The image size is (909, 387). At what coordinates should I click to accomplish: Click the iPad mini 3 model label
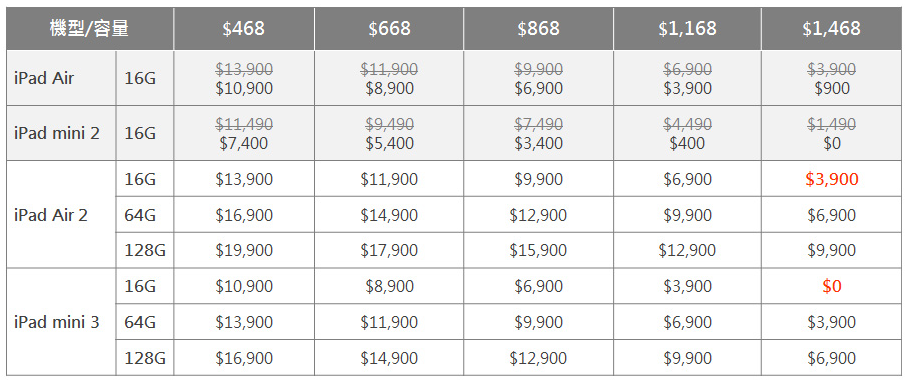57,322
